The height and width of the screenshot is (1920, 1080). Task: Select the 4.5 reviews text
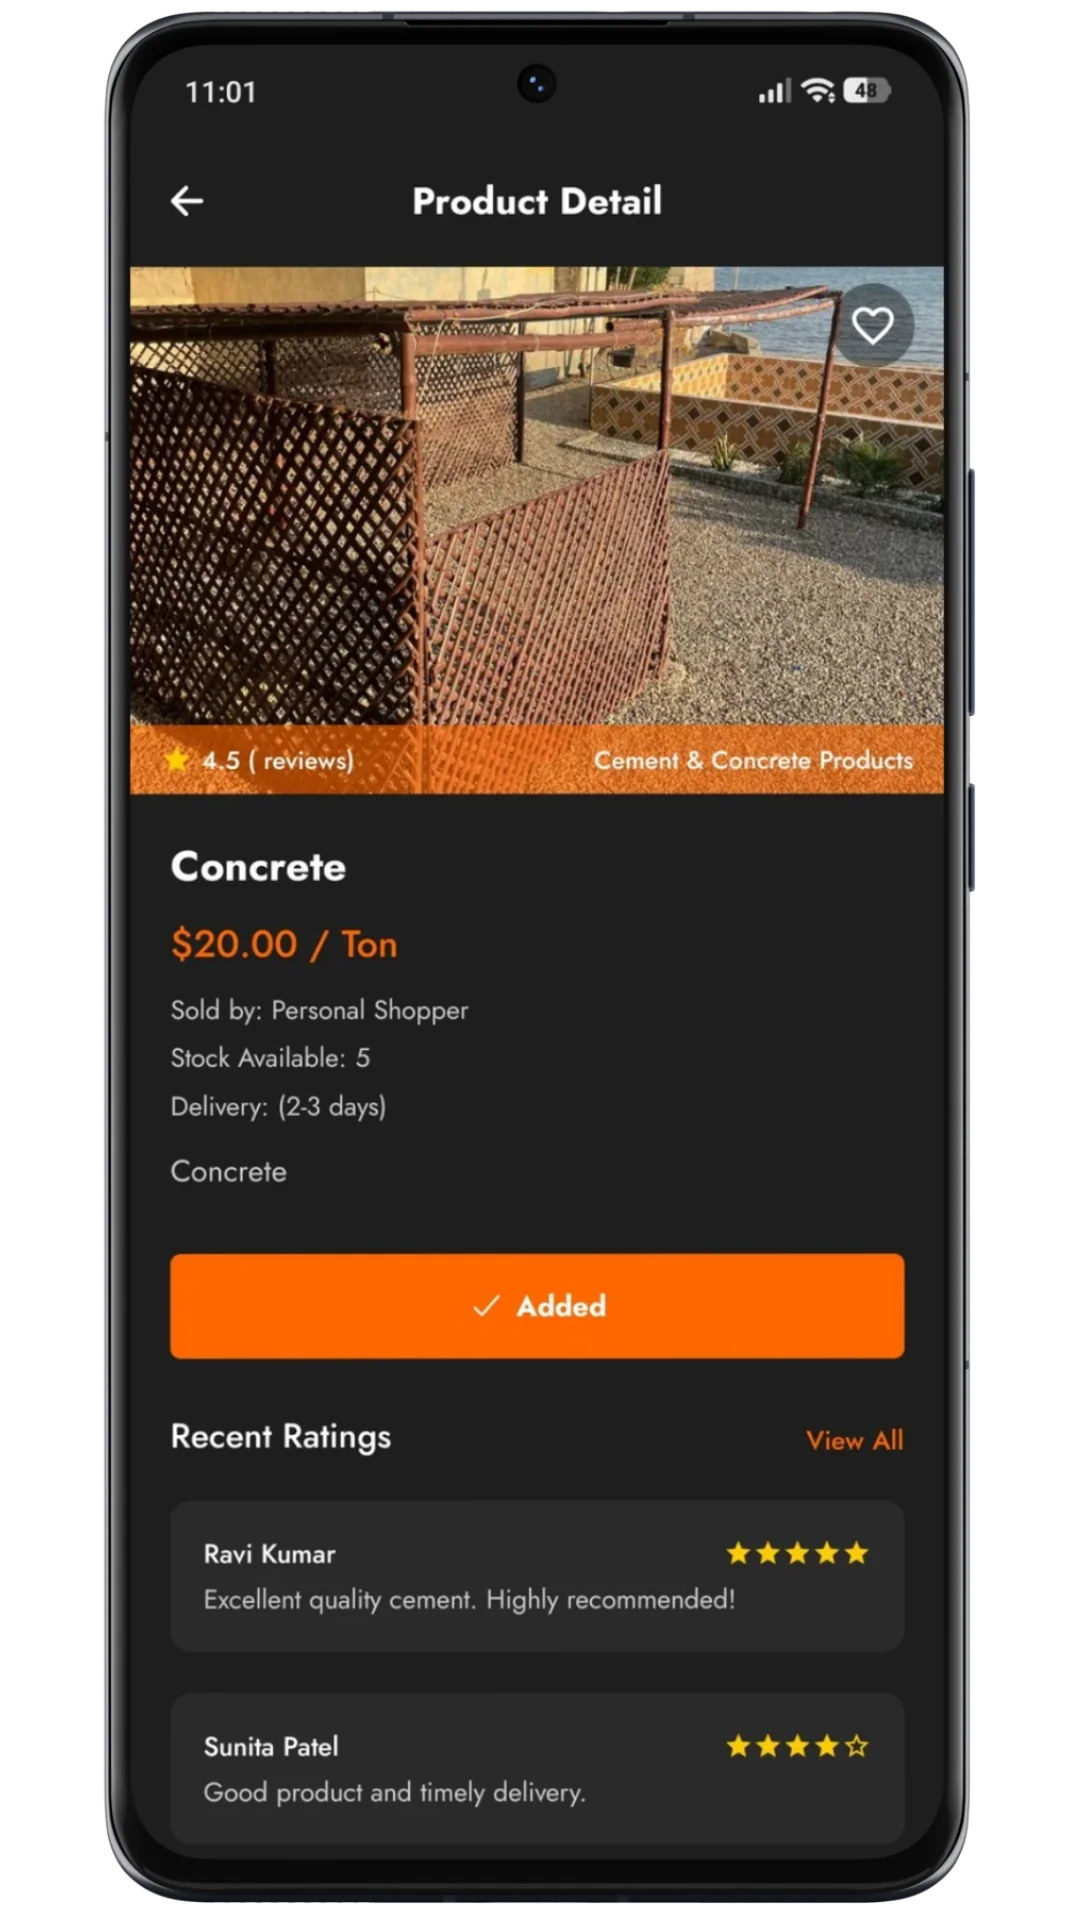278,760
